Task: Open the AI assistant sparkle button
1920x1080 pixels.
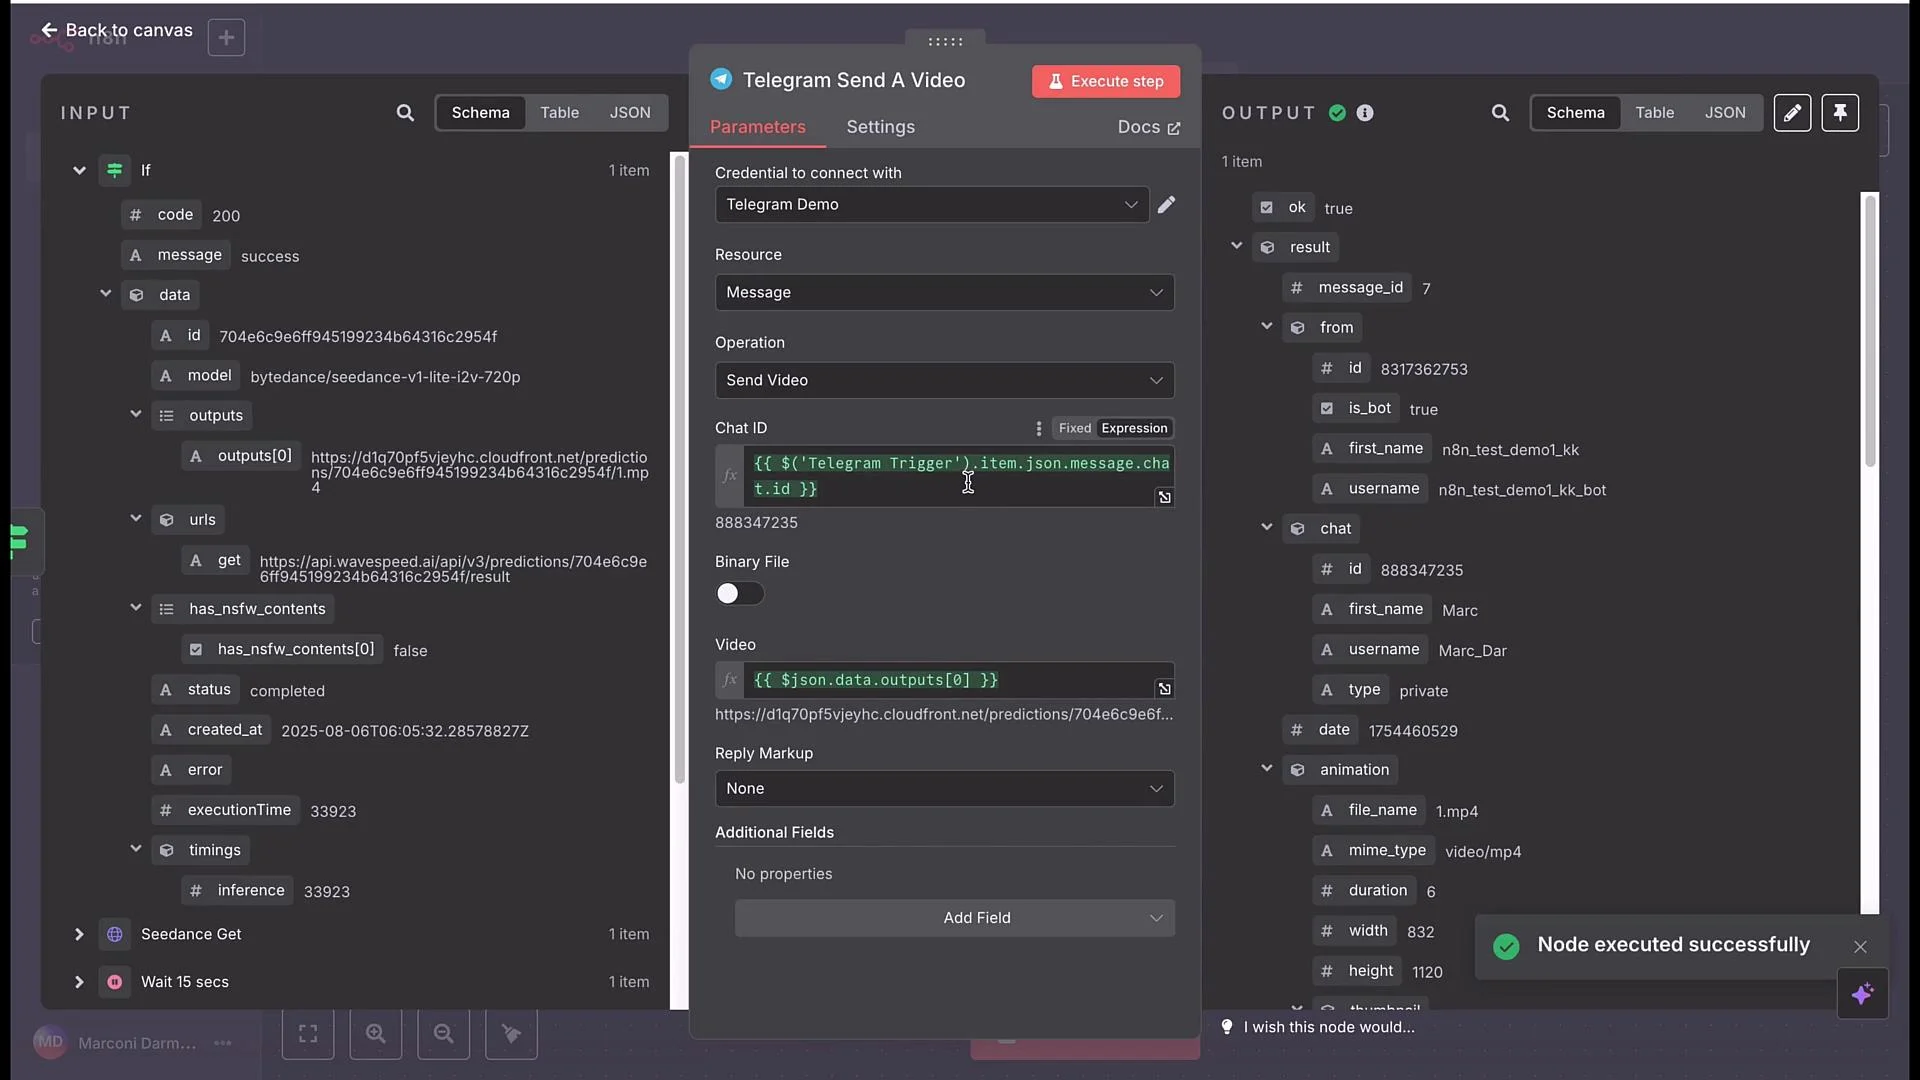Action: pyautogui.click(x=1862, y=994)
